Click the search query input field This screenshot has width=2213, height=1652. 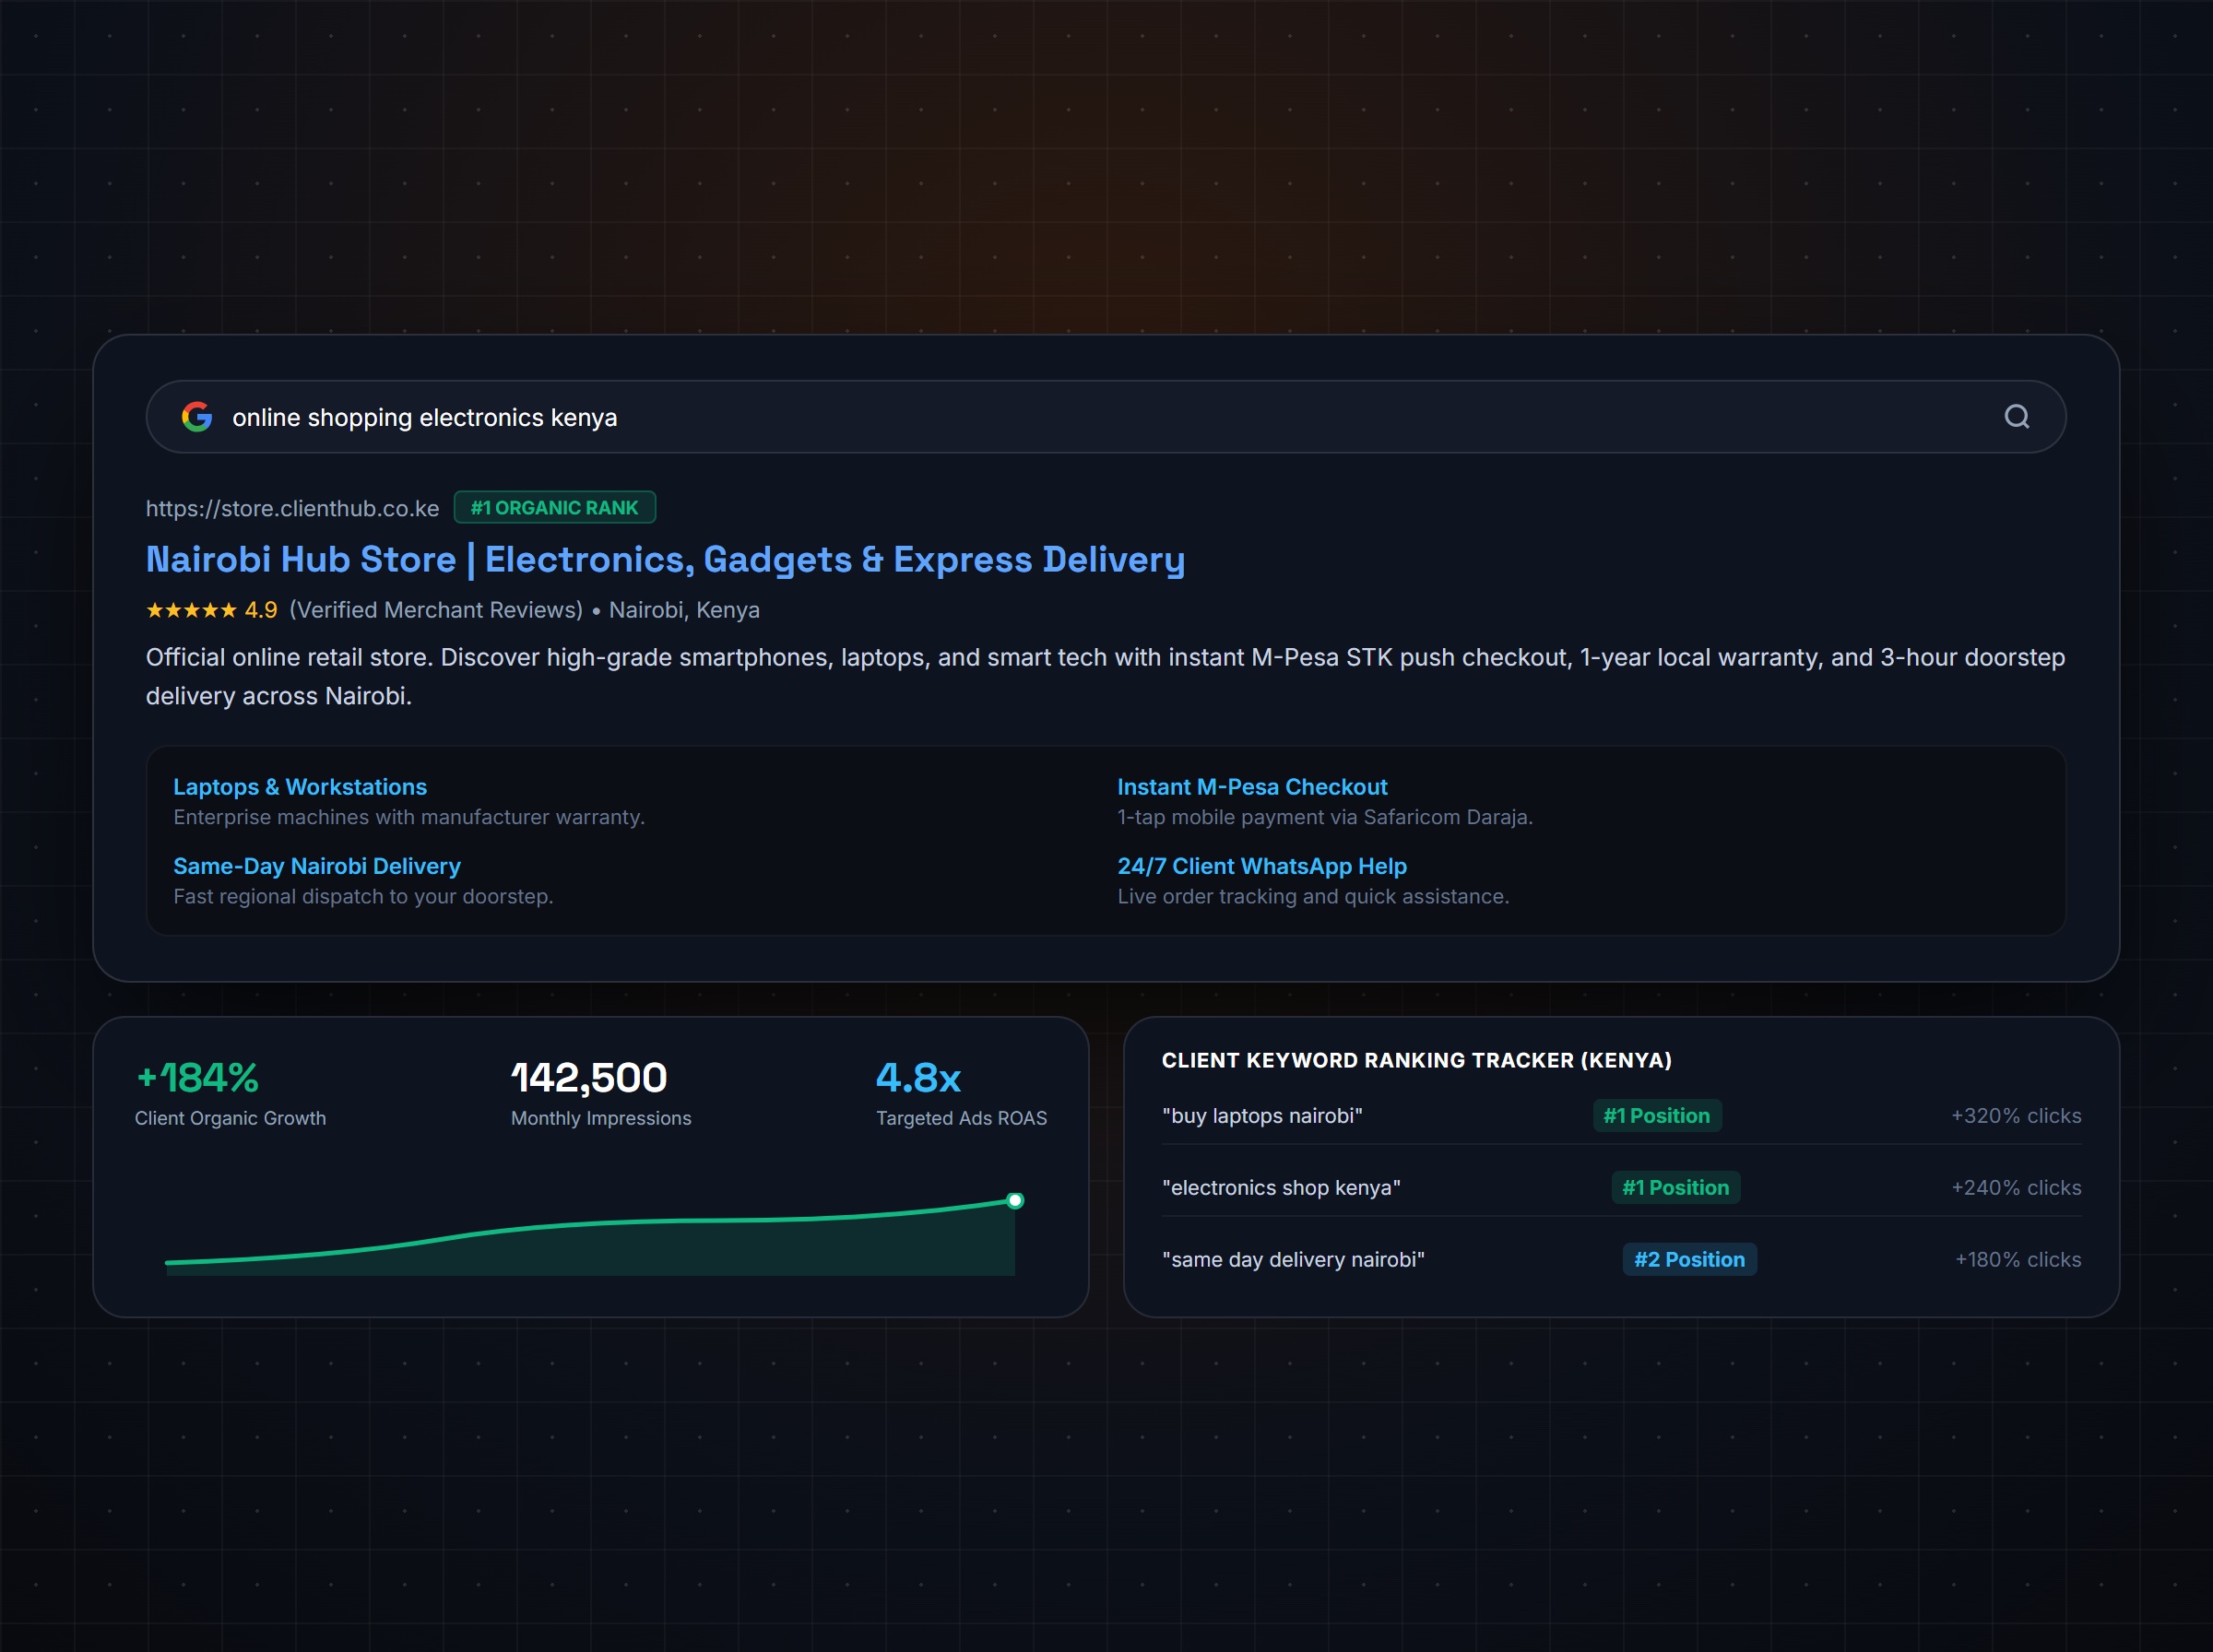click(x=1106, y=417)
